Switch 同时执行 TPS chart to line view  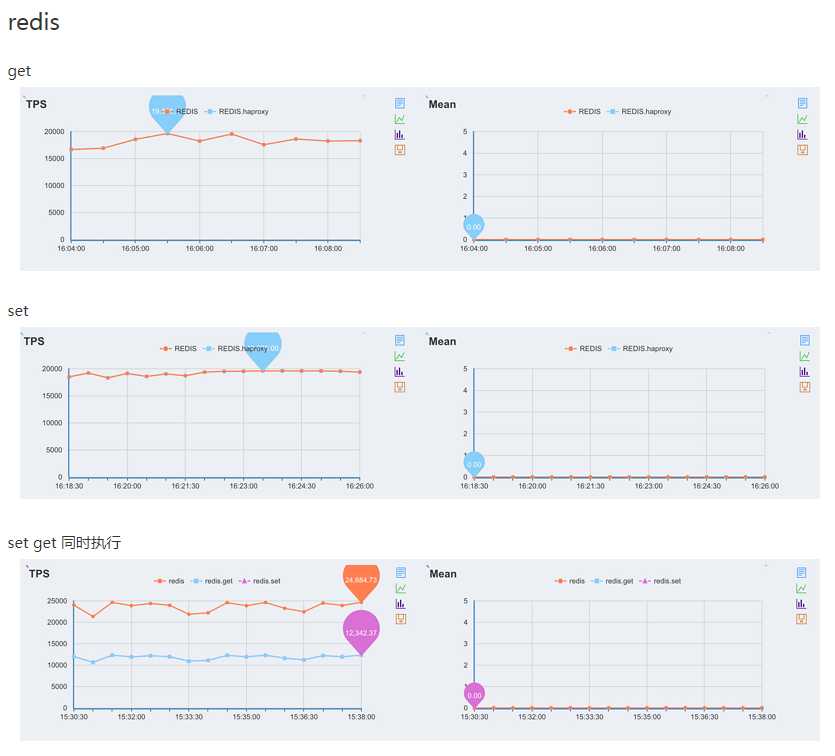coord(401,588)
